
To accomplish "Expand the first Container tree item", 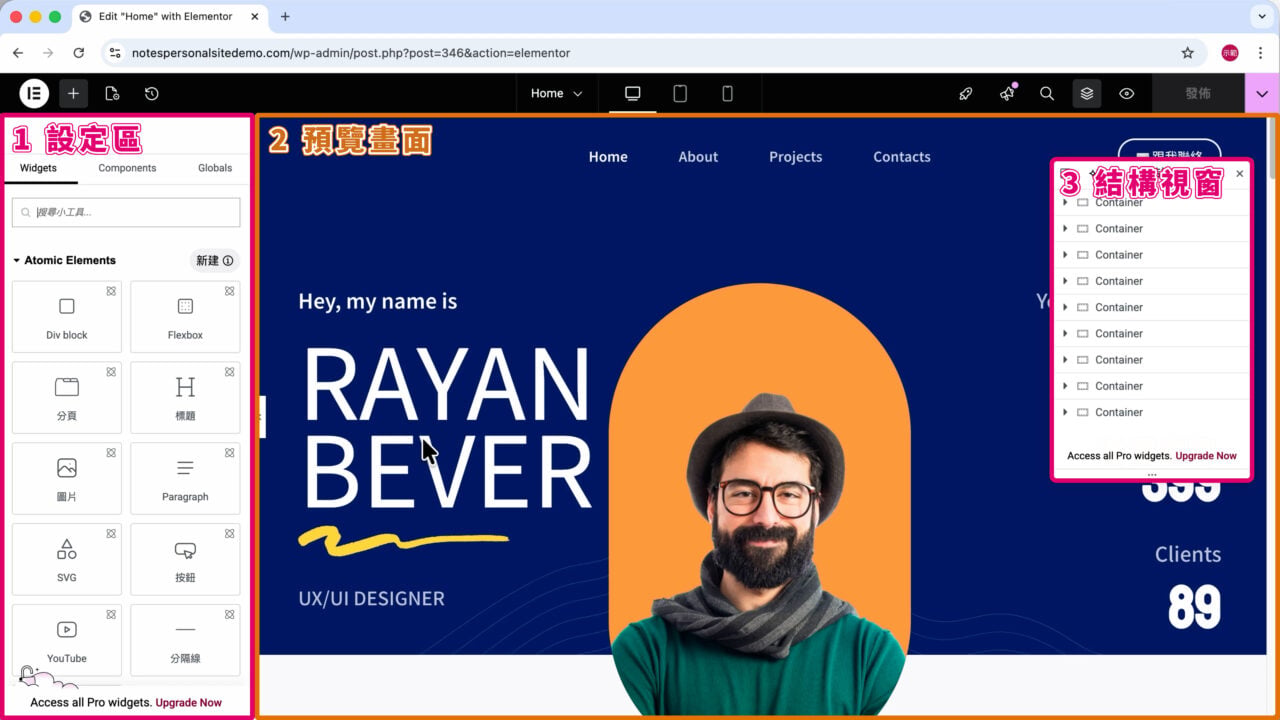I will coord(1065,203).
